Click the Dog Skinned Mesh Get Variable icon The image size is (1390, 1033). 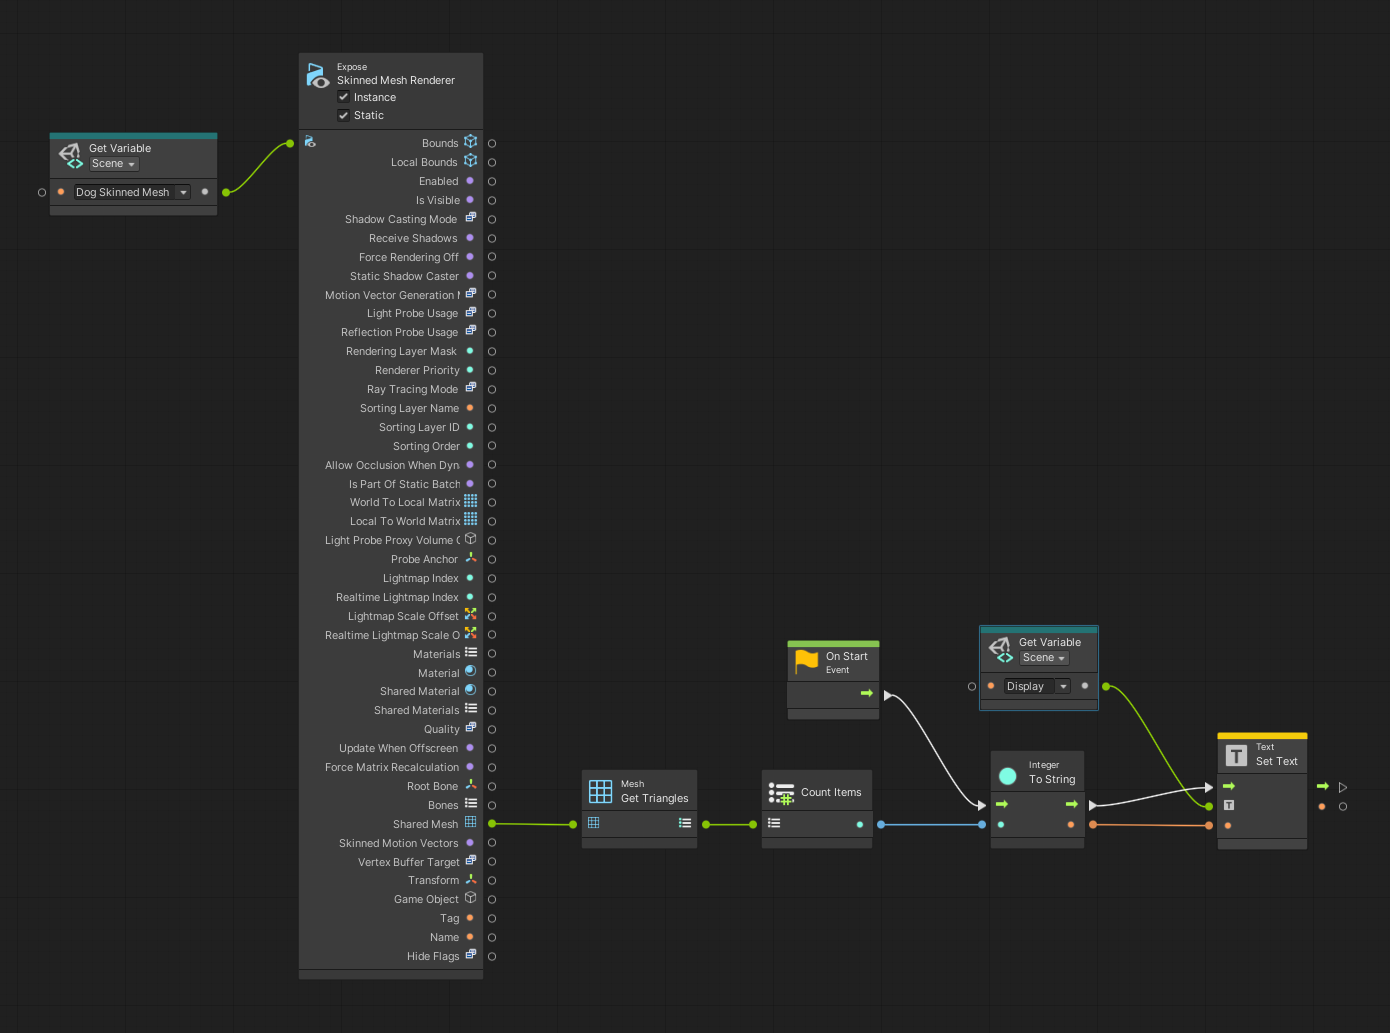click(70, 155)
